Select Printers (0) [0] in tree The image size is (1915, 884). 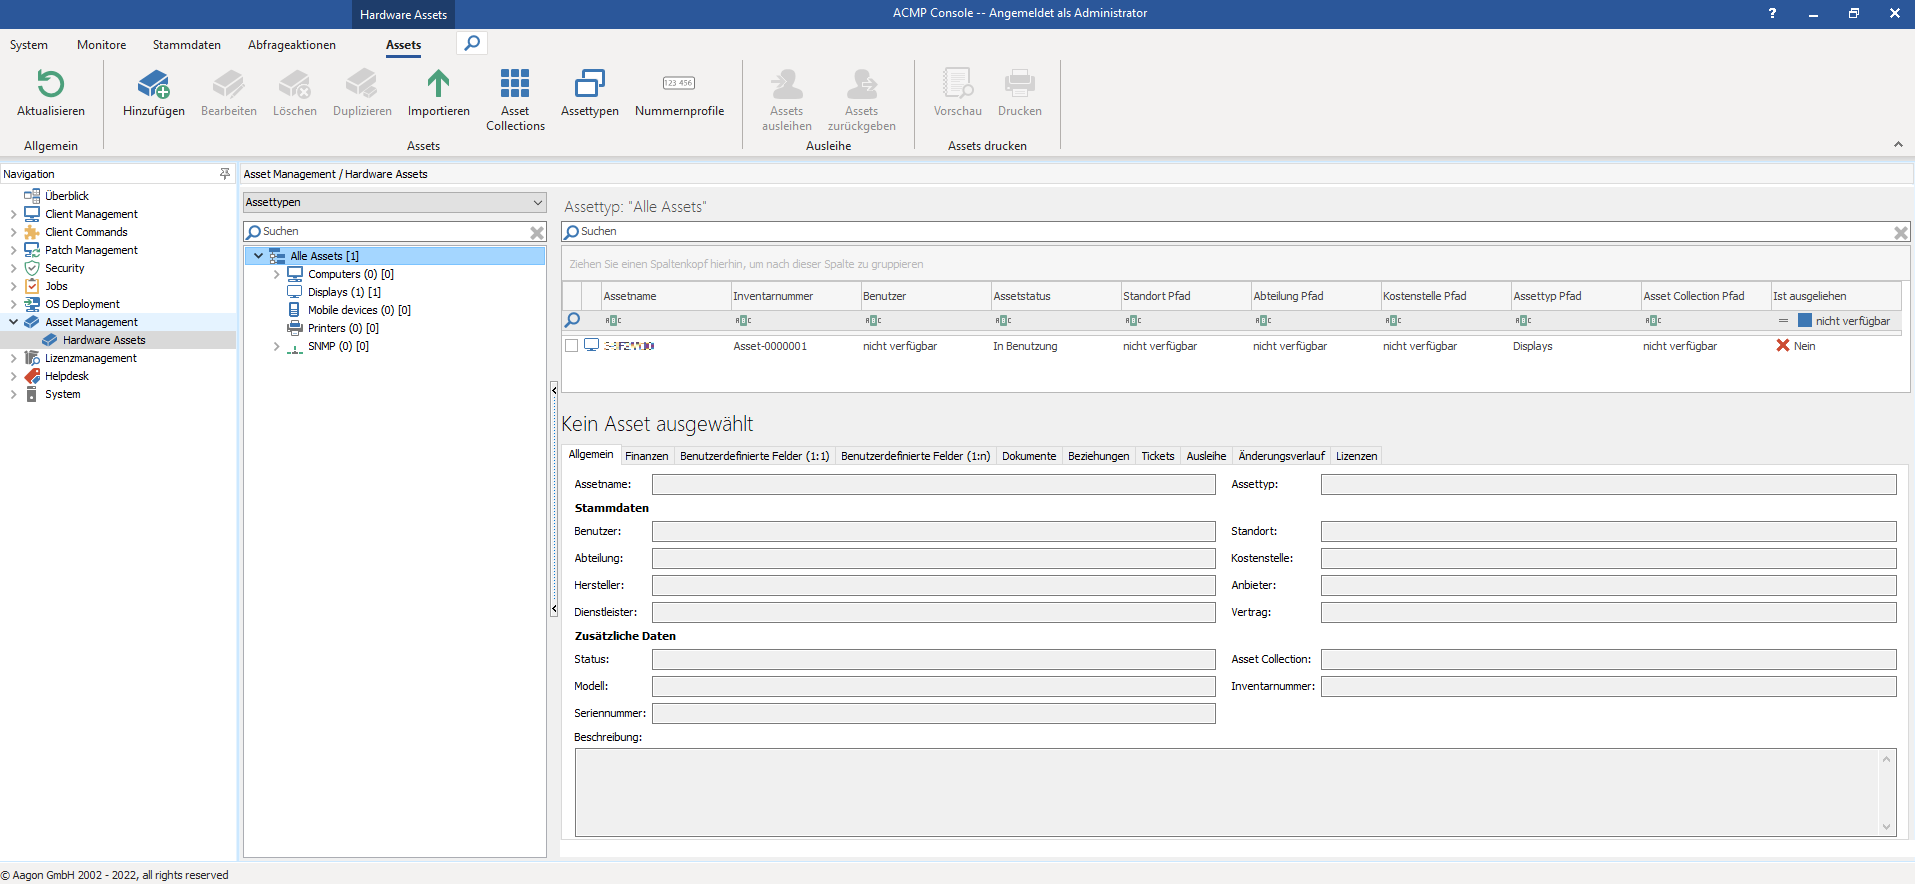[x=343, y=328]
